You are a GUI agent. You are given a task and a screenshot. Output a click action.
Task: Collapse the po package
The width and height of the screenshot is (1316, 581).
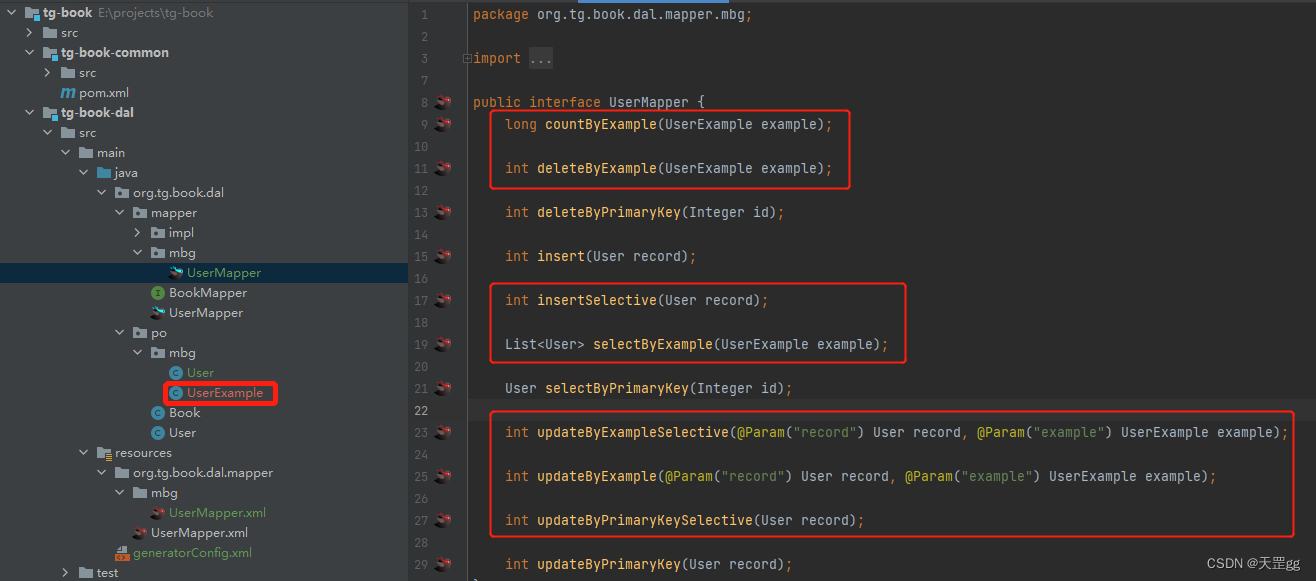(120, 333)
